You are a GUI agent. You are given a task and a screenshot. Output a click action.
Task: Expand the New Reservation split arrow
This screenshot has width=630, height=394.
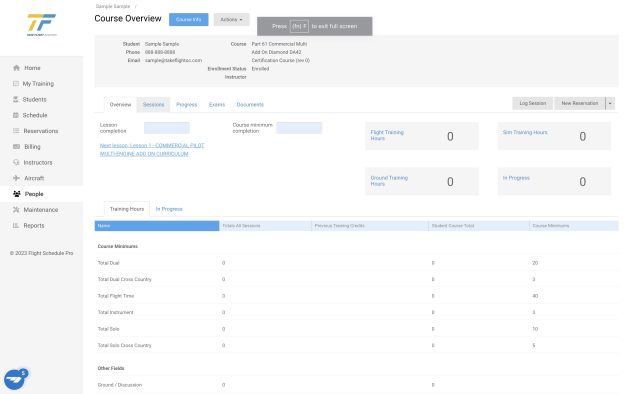tap(610, 103)
